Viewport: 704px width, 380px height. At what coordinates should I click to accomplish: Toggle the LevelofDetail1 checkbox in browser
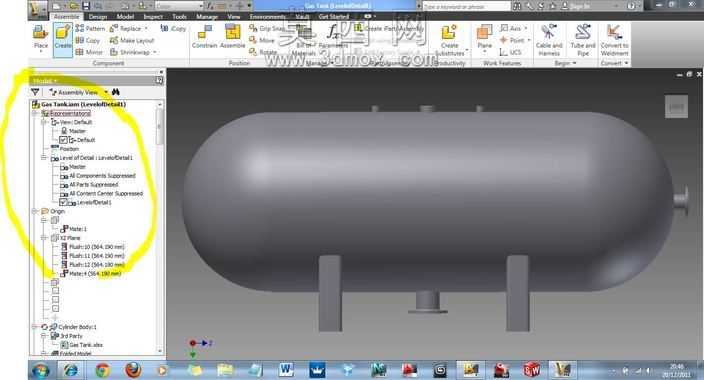click(x=63, y=203)
